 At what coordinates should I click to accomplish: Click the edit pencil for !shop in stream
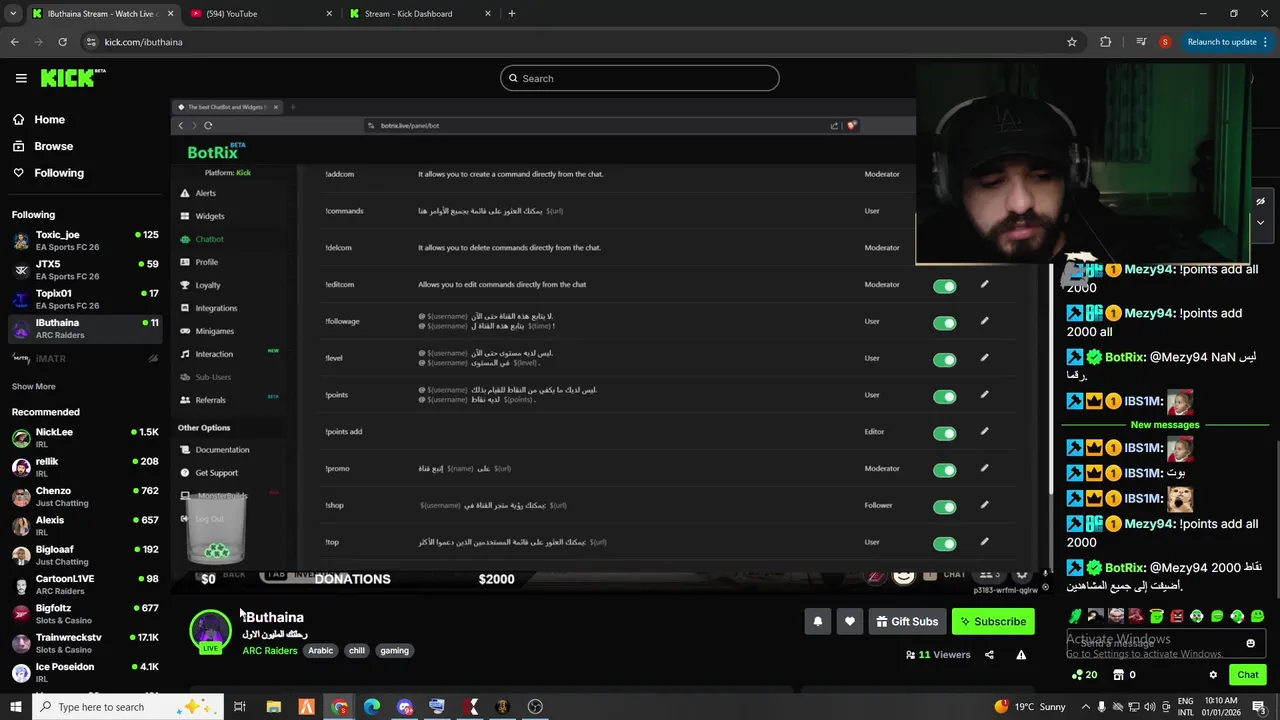tap(984, 505)
